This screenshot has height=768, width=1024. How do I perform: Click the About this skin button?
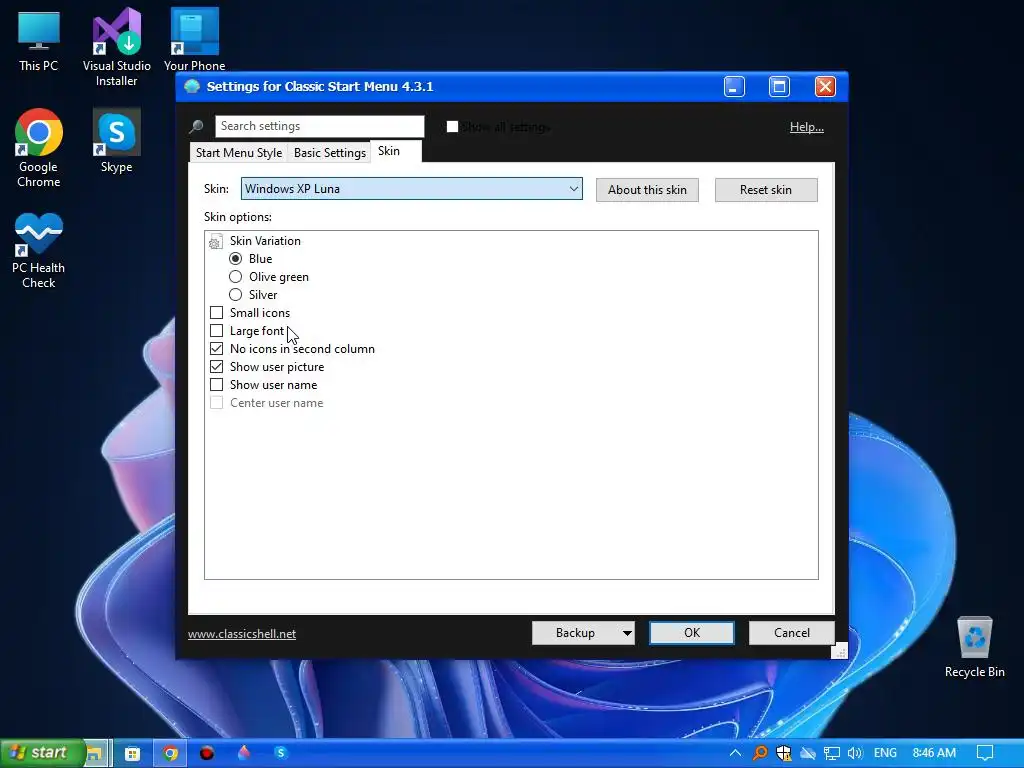(647, 190)
